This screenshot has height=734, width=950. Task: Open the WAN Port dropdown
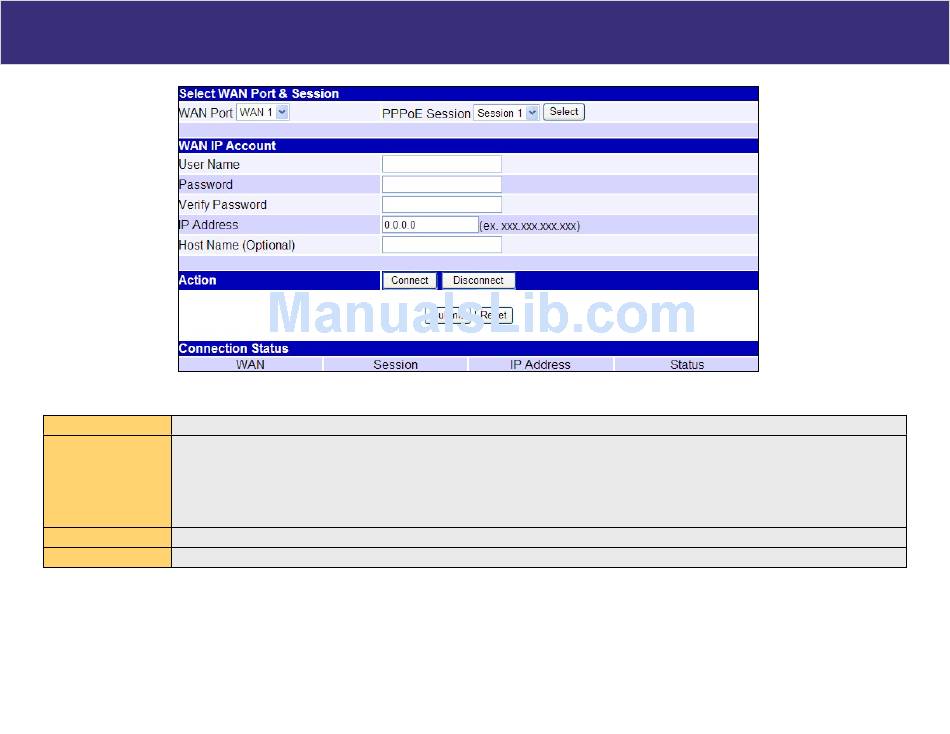[x=263, y=113]
